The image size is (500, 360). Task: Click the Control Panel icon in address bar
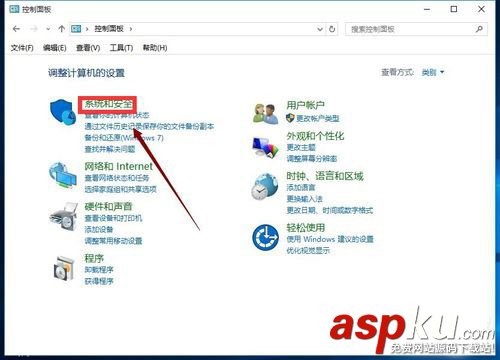pos(76,29)
